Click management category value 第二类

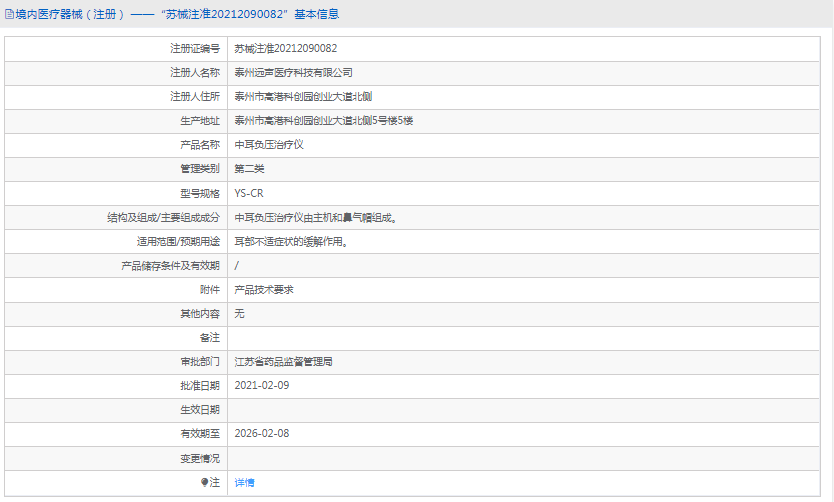pos(249,169)
